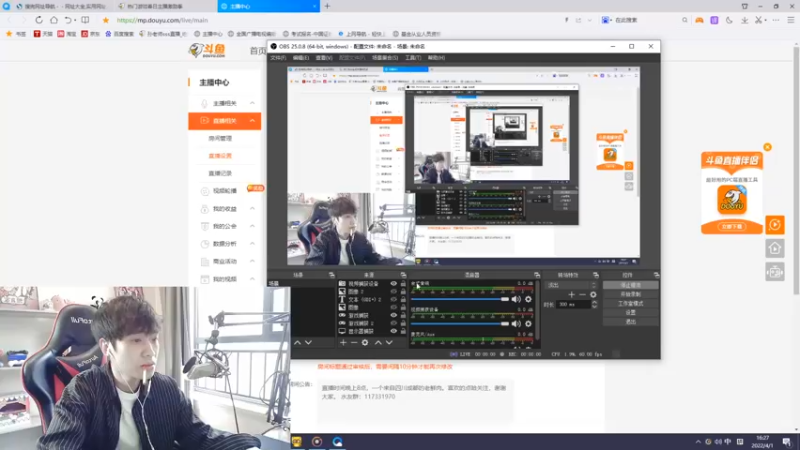The image size is (800, 450).
Task: Click the 开始录制 start recording button in OBS
Action: [x=631, y=294]
